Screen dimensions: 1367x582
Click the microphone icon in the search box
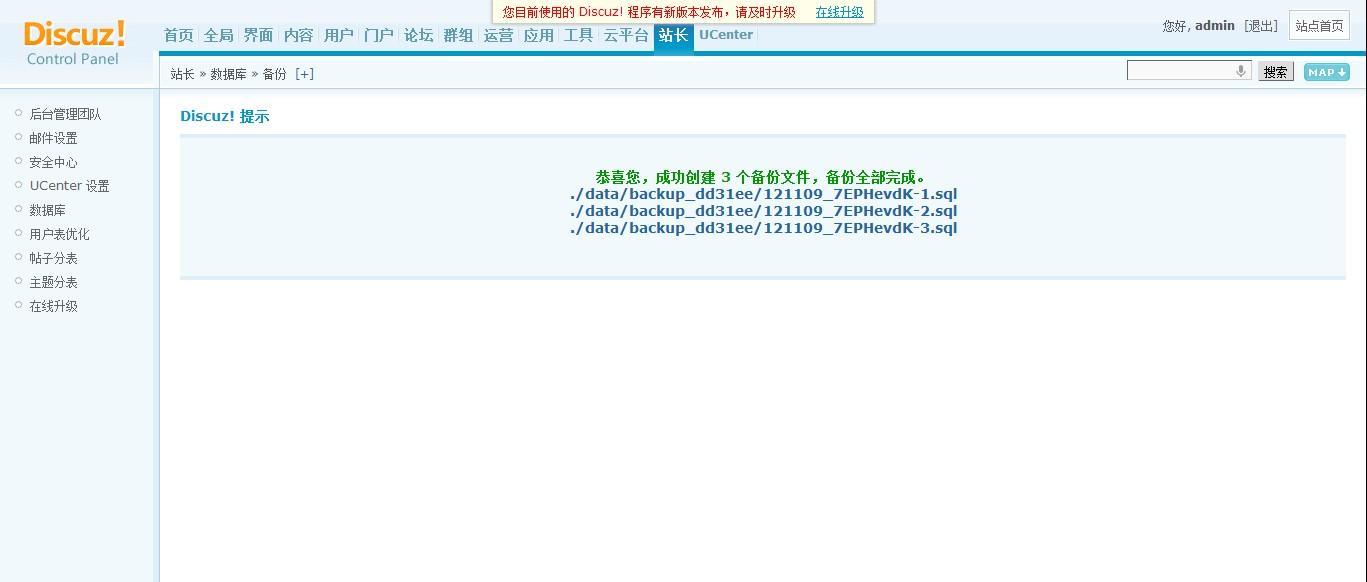point(1240,71)
